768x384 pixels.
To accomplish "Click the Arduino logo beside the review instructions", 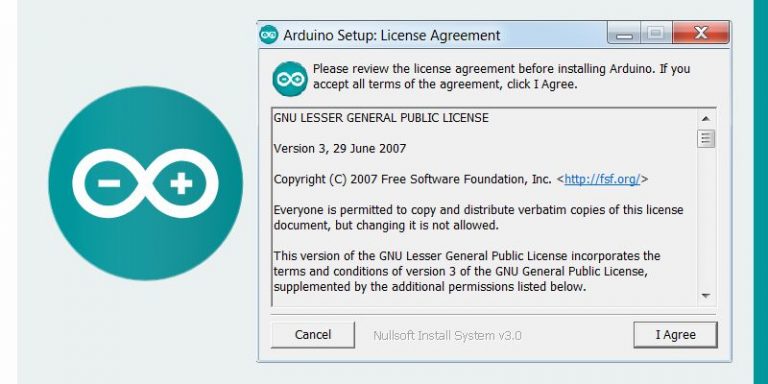I will [x=290, y=78].
